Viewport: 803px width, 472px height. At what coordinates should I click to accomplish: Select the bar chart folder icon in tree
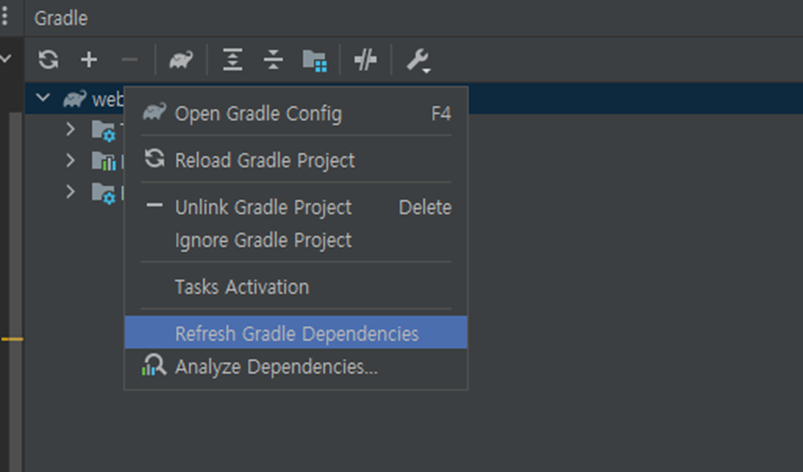click(x=104, y=161)
